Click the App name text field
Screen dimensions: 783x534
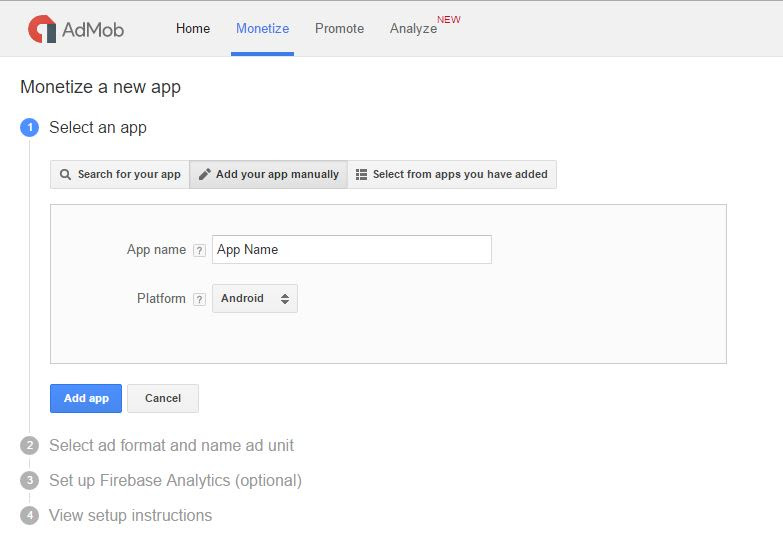(351, 250)
